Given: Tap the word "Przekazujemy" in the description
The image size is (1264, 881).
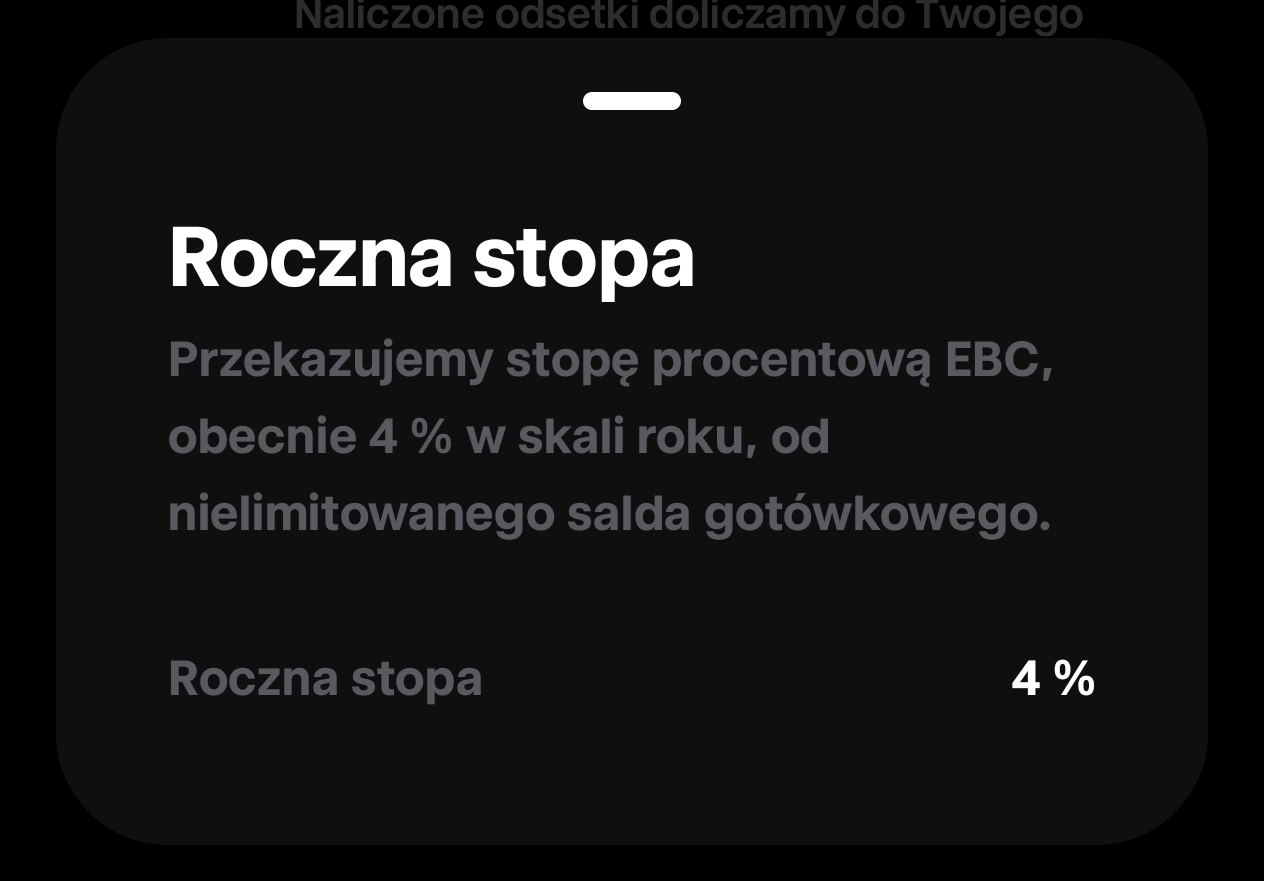Looking at the screenshot, I should tap(330, 362).
